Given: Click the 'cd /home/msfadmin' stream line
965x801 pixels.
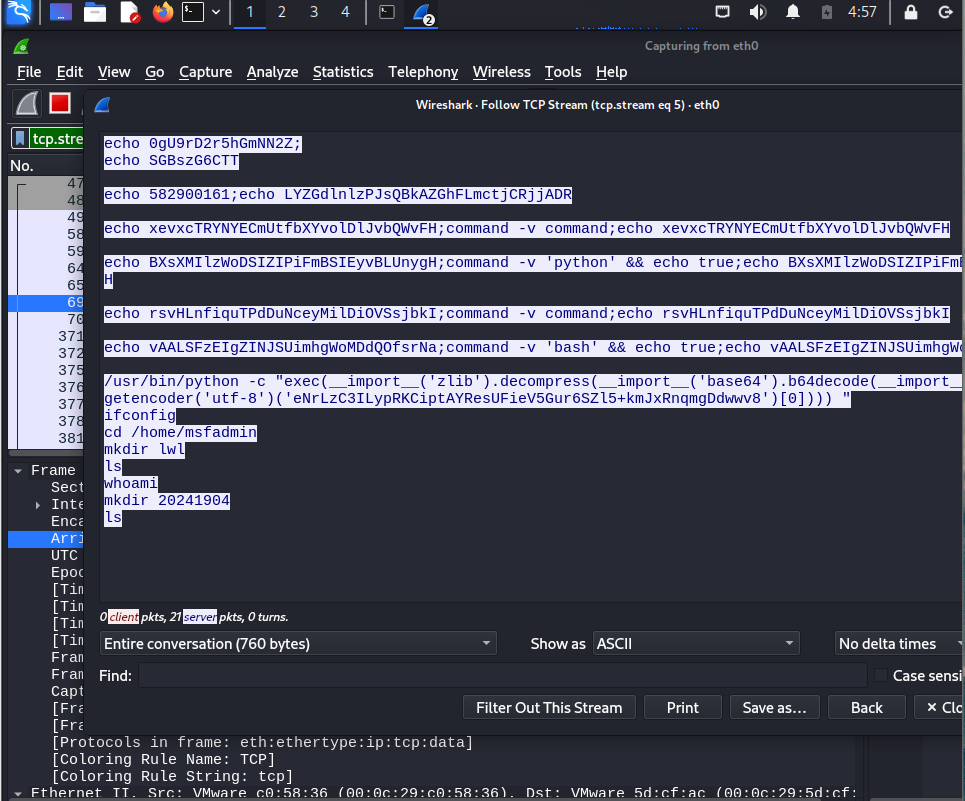Looking at the screenshot, I should [x=180, y=432].
